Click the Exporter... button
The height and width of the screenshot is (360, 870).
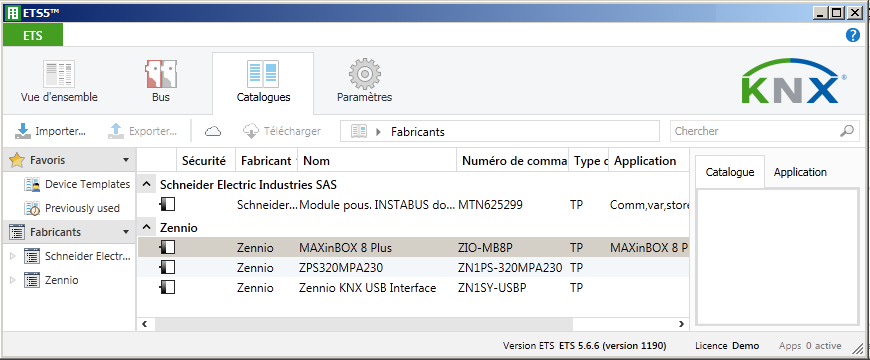(x=143, y=131)
